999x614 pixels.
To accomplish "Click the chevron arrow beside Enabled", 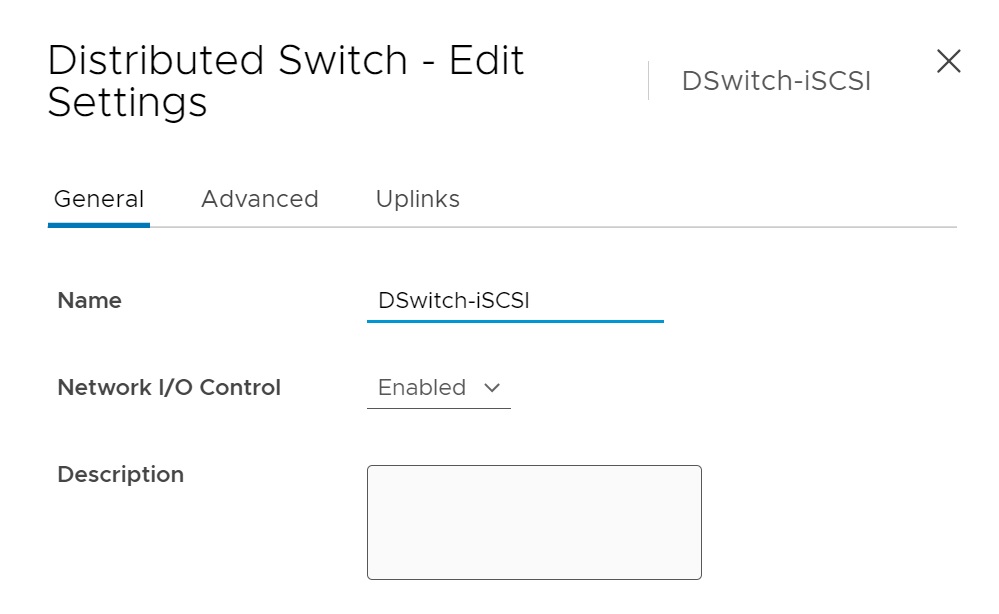I will (x=491, y=388).
